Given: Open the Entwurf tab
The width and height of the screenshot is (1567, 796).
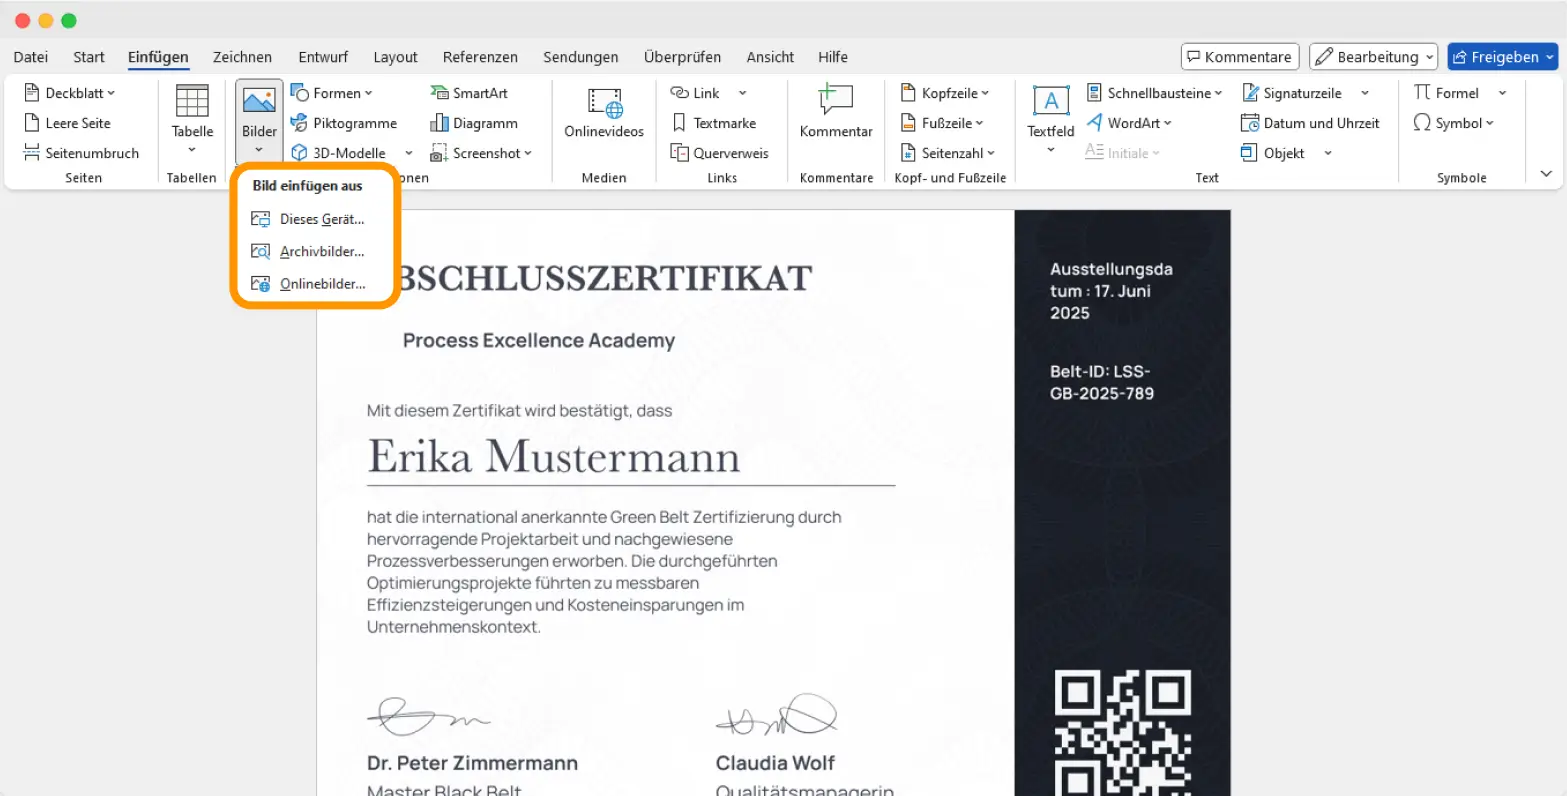Looking at the screenshot, I should (x=323, y=57).
